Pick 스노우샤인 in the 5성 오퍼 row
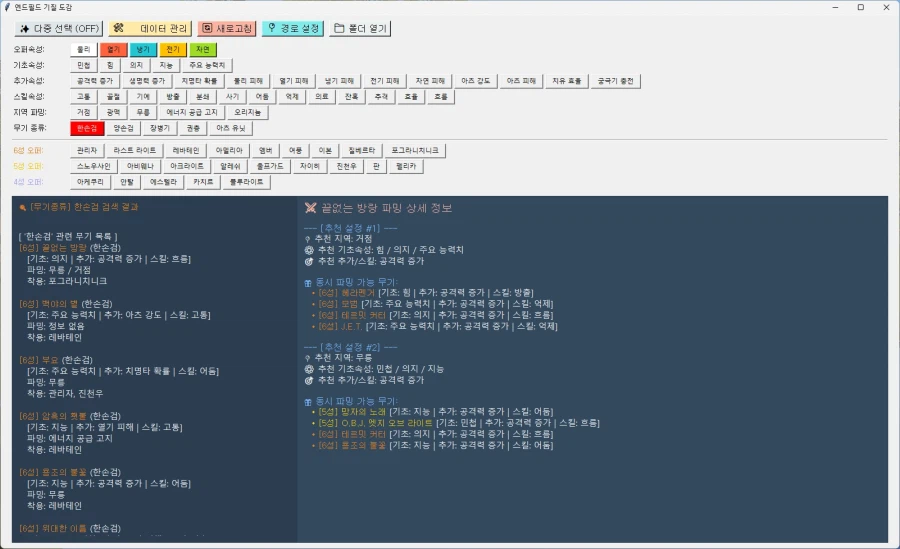900x549 pixels. (94, 166)
